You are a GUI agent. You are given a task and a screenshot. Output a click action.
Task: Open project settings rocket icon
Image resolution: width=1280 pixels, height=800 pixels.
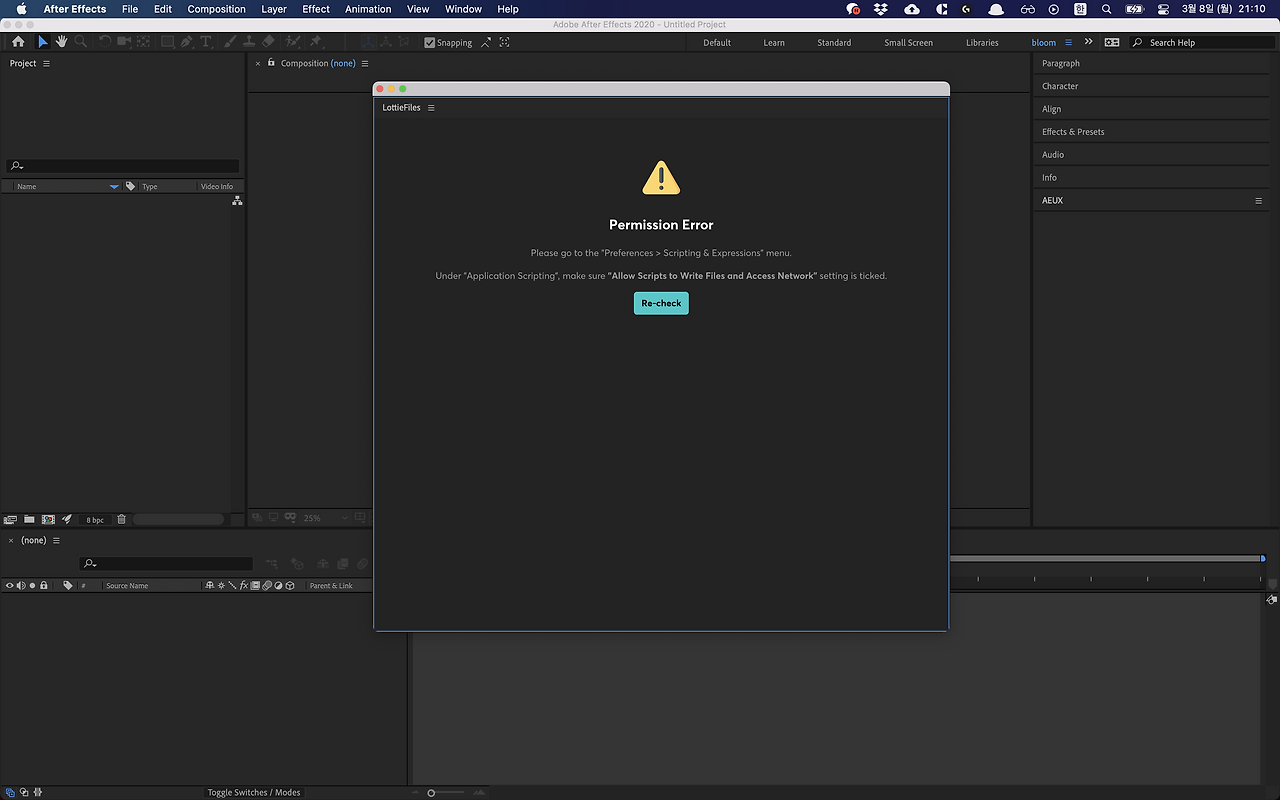pos(67,519)
